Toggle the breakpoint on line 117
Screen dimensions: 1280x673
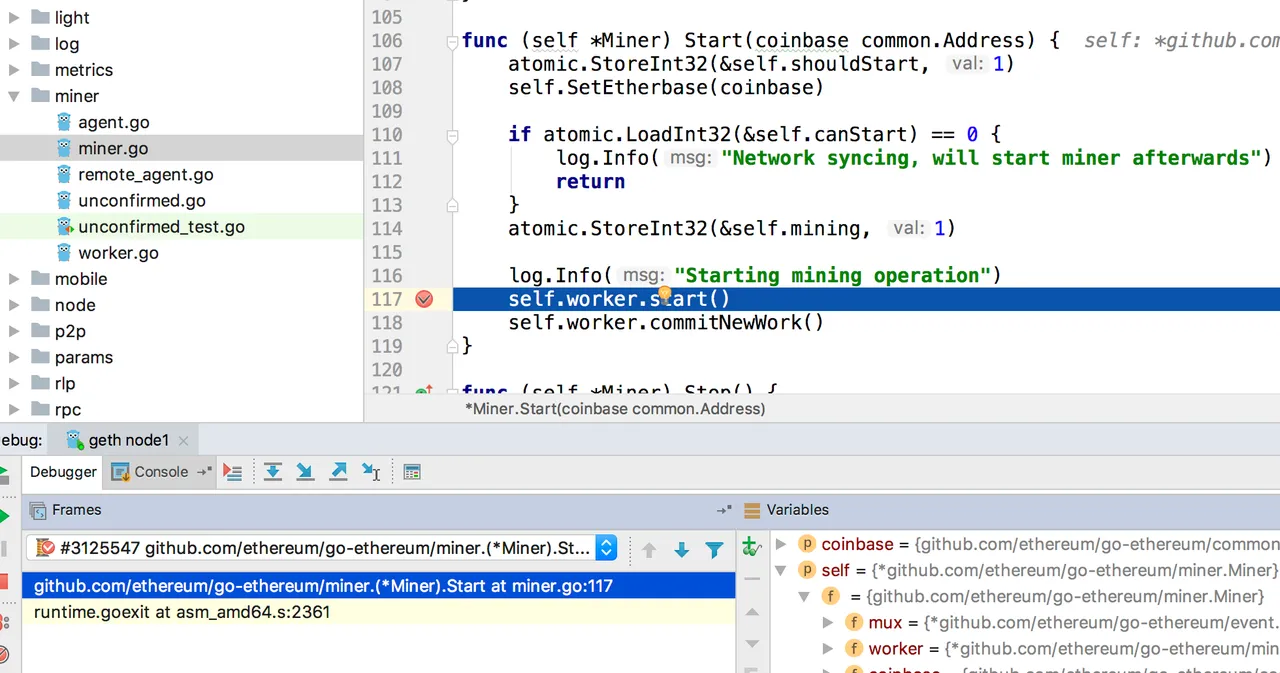pyautogui.click(x=424, y=299)
